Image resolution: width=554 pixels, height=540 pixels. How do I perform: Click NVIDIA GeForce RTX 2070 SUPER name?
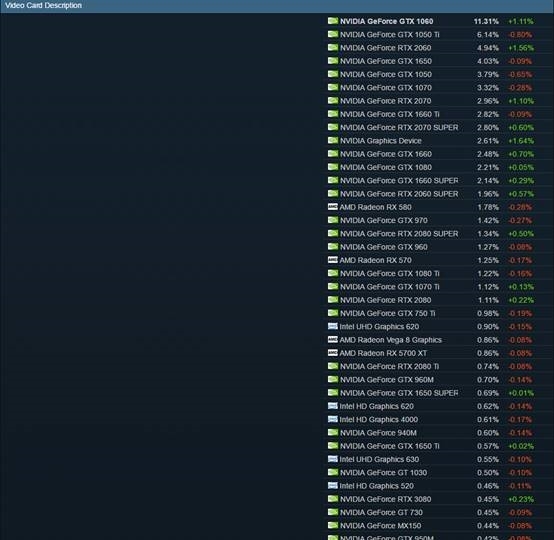[x=399, y=128]
